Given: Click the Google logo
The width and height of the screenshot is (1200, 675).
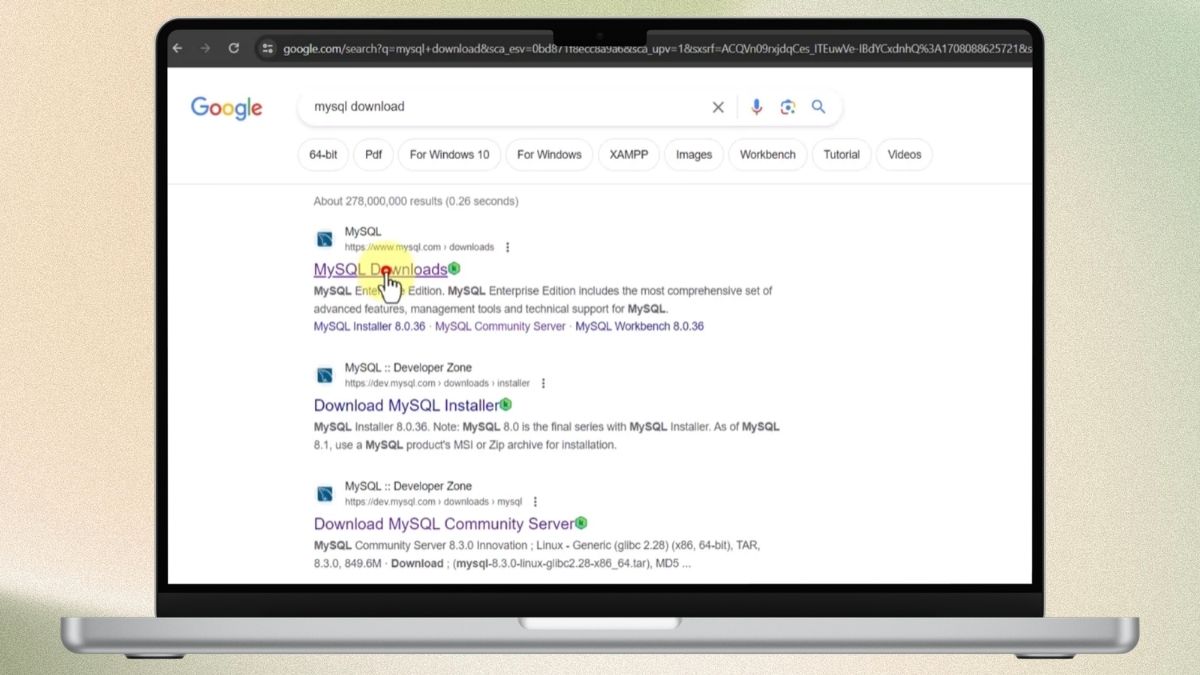Looking at the screenshot, I should coord(227,108).
